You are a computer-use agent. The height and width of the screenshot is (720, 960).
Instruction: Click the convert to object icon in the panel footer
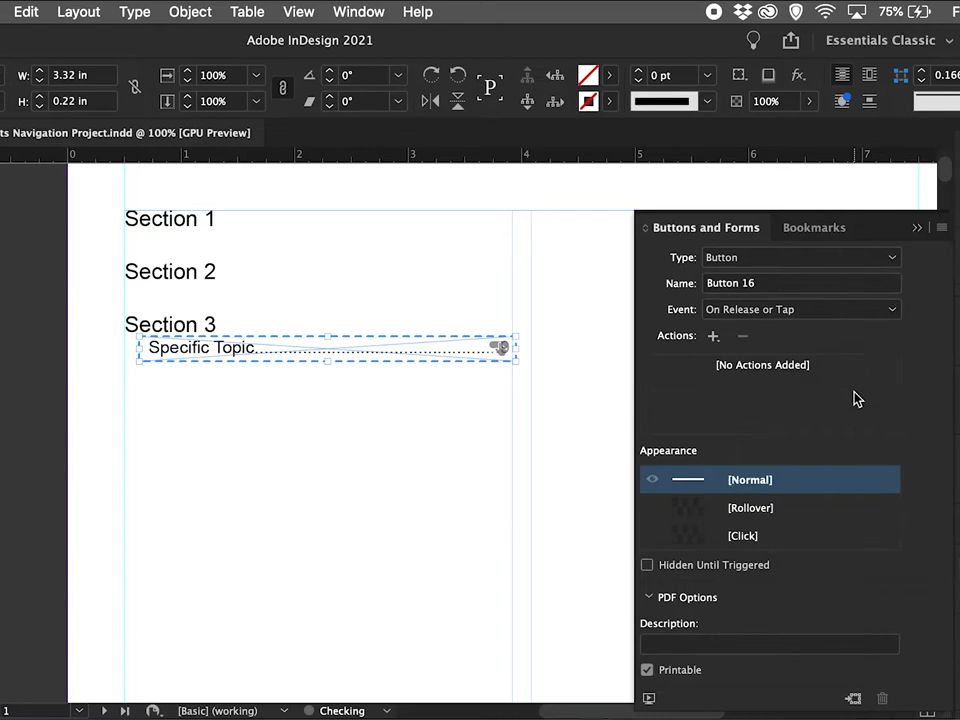click(x=853, y=699)
